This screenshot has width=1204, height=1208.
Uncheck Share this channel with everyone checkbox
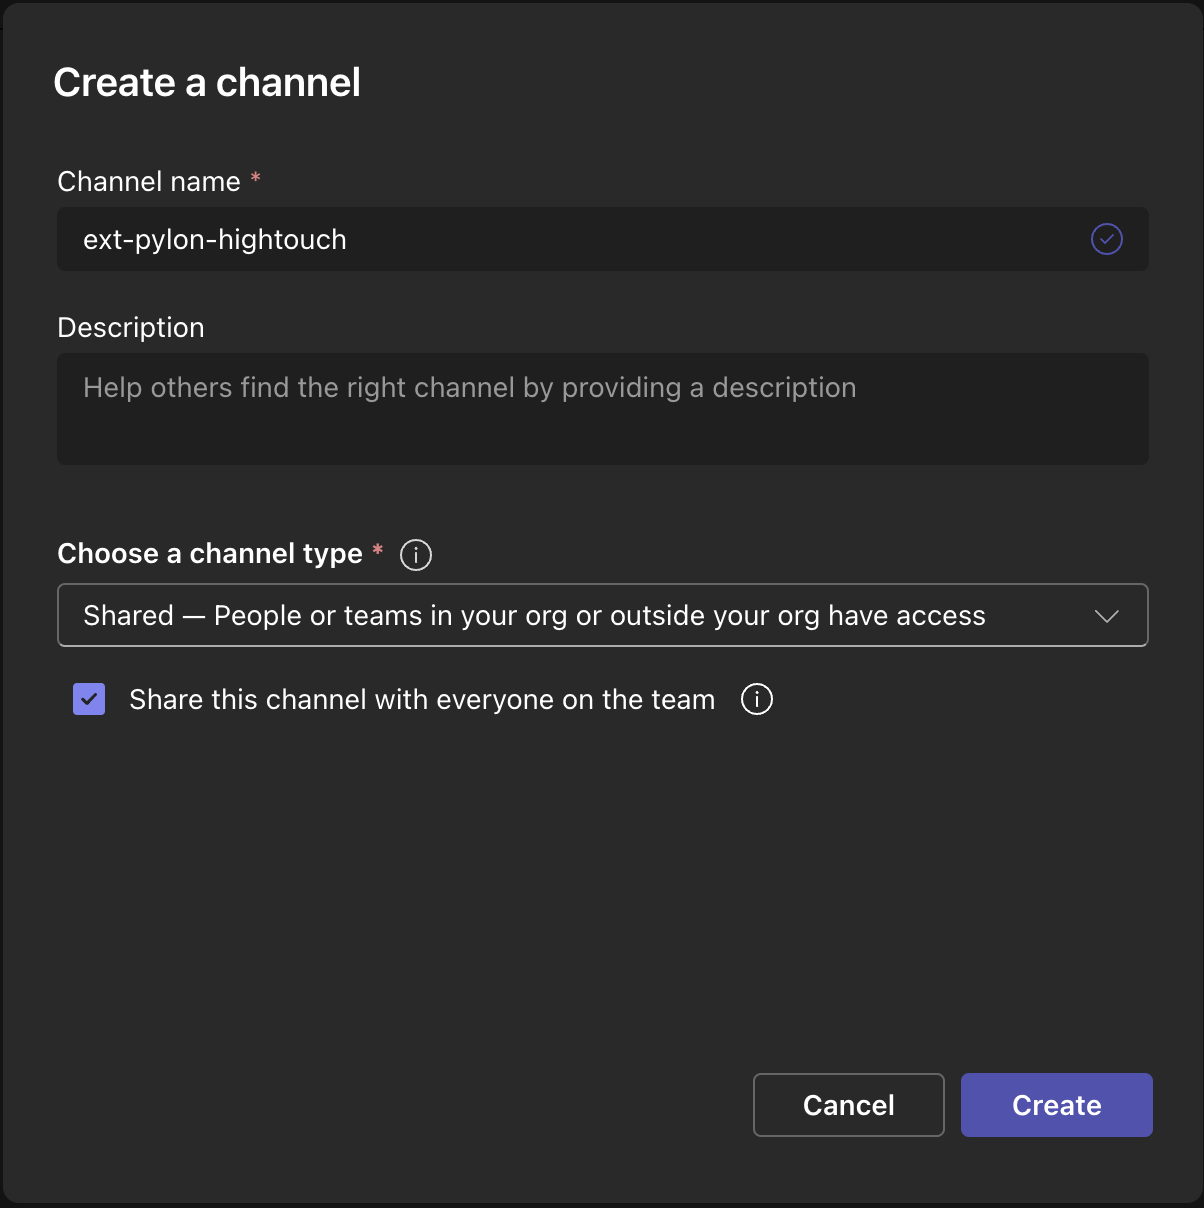click(89, 699)
